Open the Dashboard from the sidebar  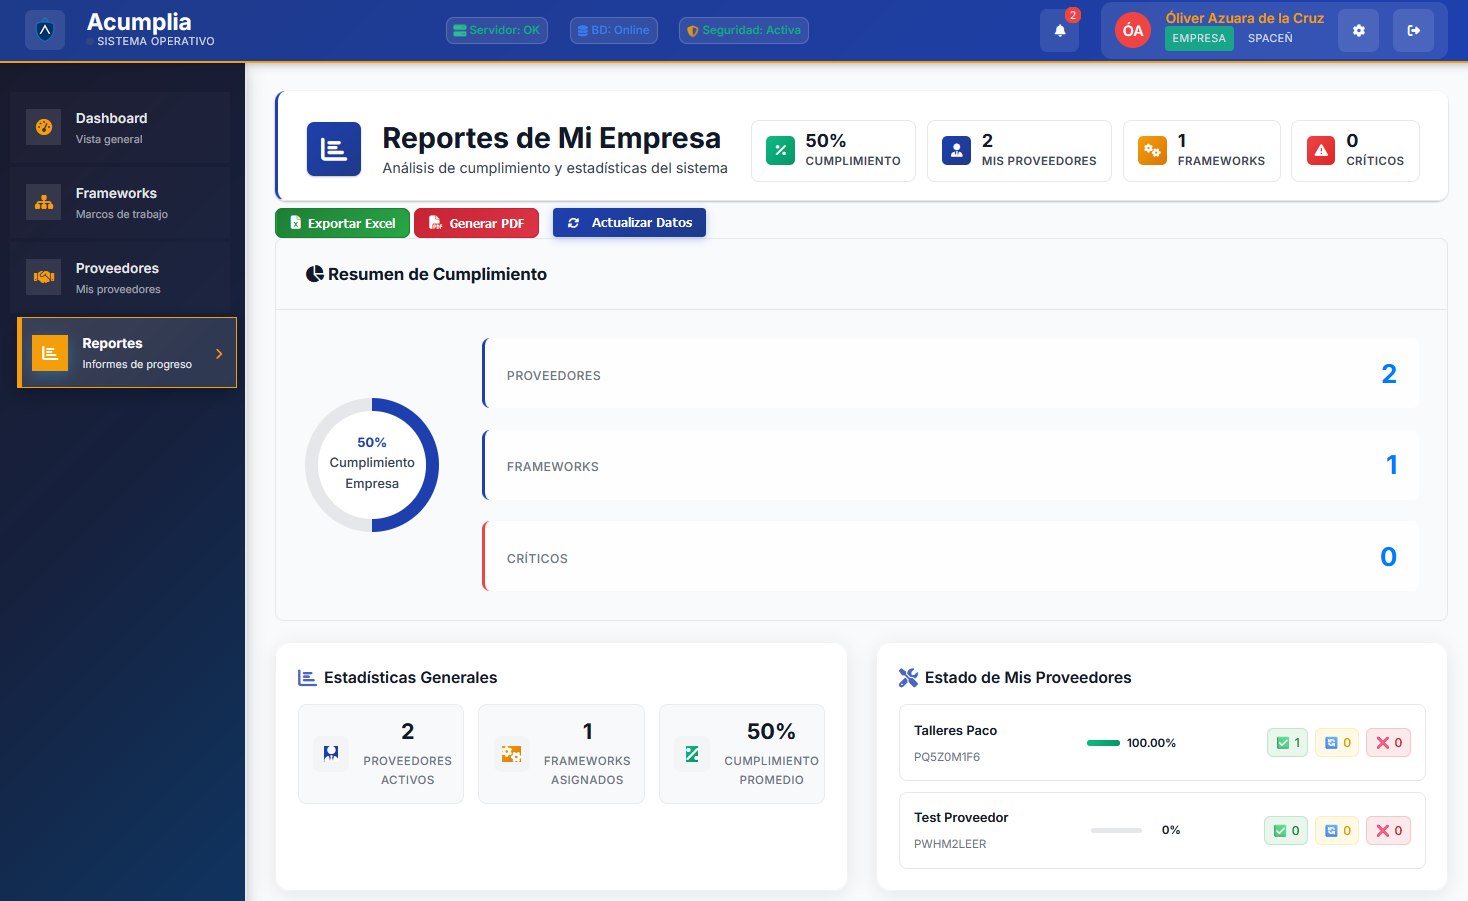point(44,128)
